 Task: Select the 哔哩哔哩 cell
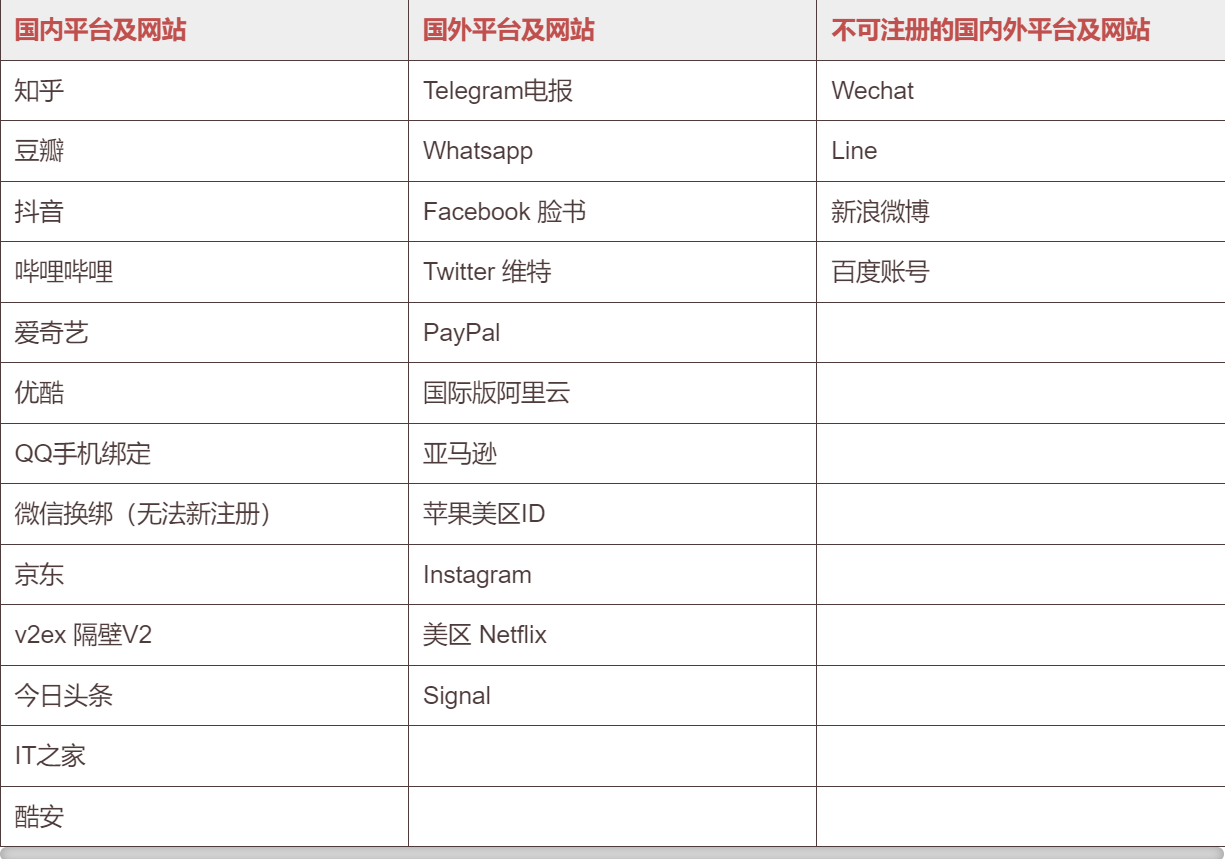coord(204,272)
